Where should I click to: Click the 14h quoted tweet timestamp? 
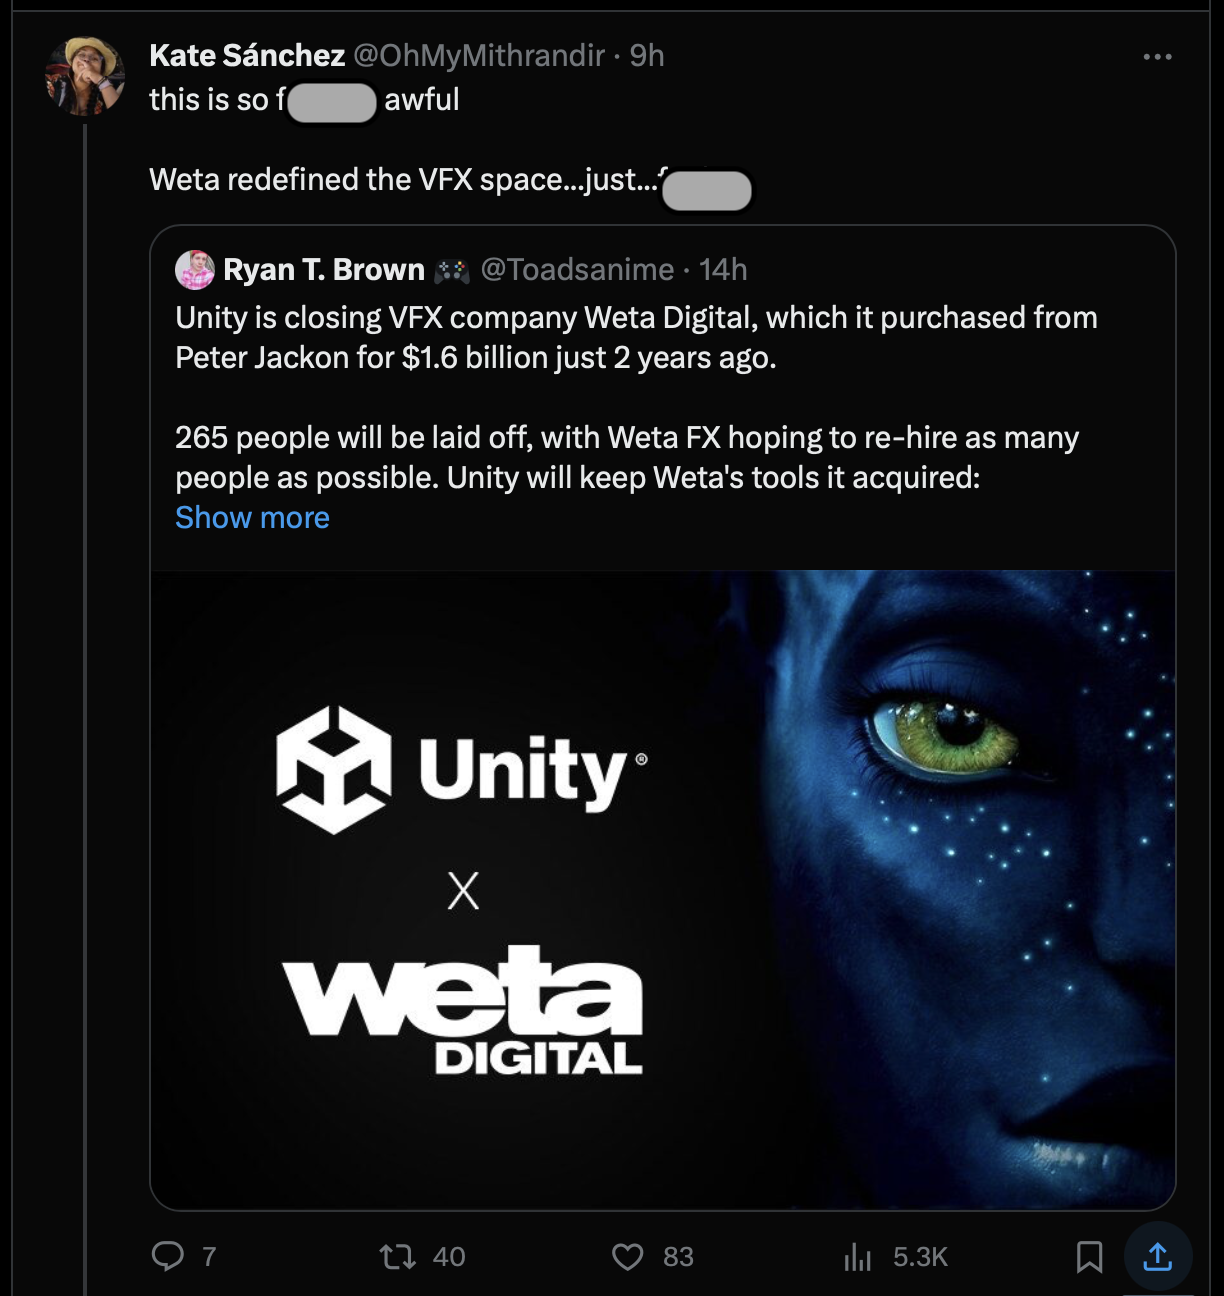(x=723, y=270)
